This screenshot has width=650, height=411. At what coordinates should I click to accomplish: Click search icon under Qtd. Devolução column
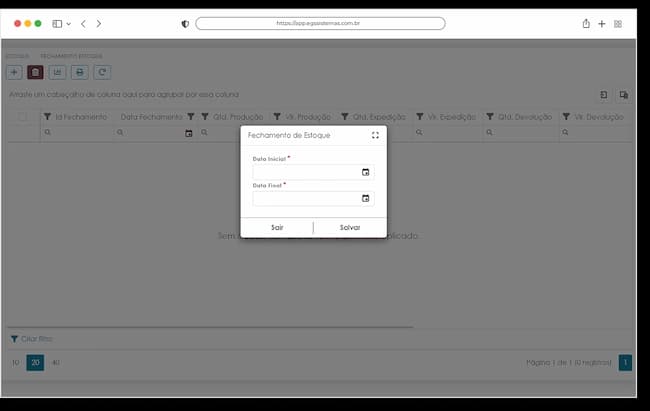pos(489,132)
